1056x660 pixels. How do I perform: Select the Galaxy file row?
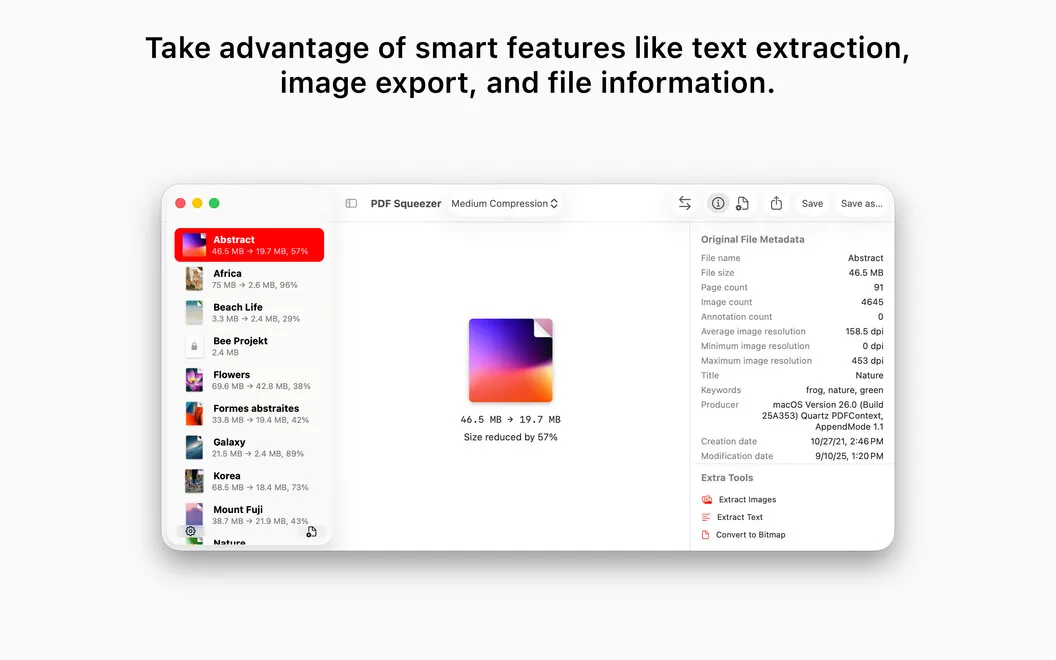coord(249,447)
